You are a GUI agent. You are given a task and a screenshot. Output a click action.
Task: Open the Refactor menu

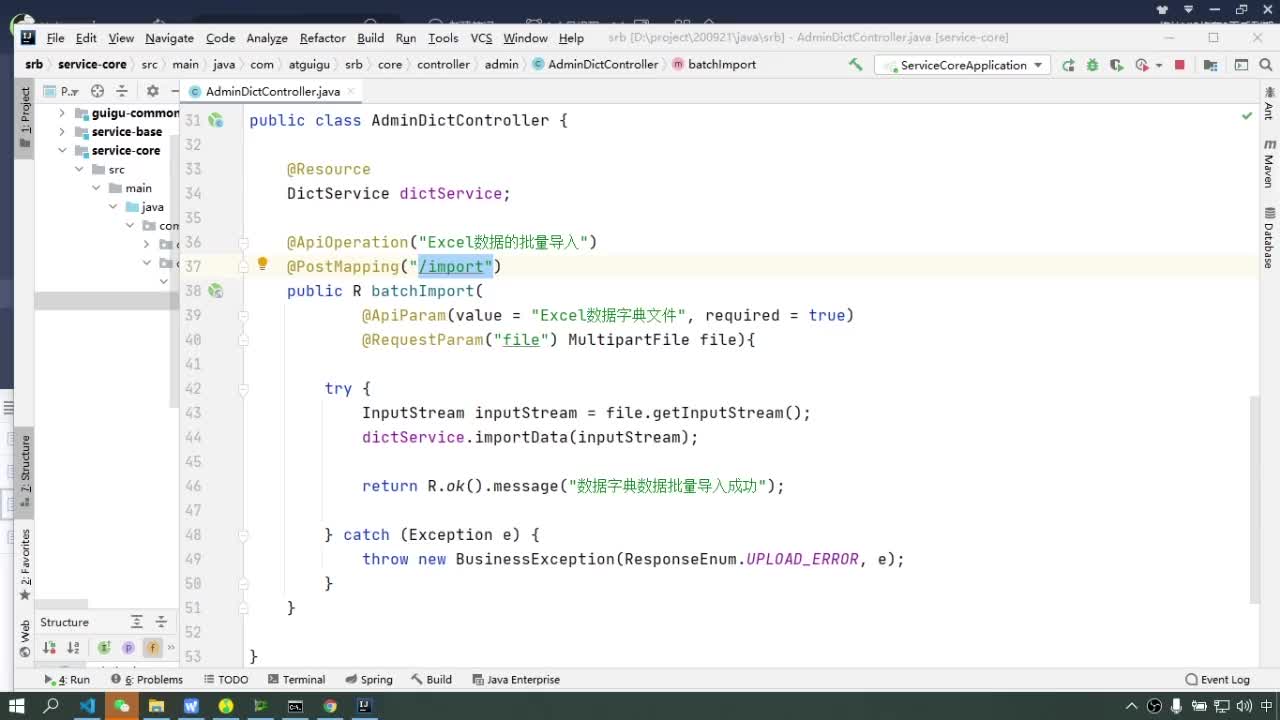tap(322, 38)
